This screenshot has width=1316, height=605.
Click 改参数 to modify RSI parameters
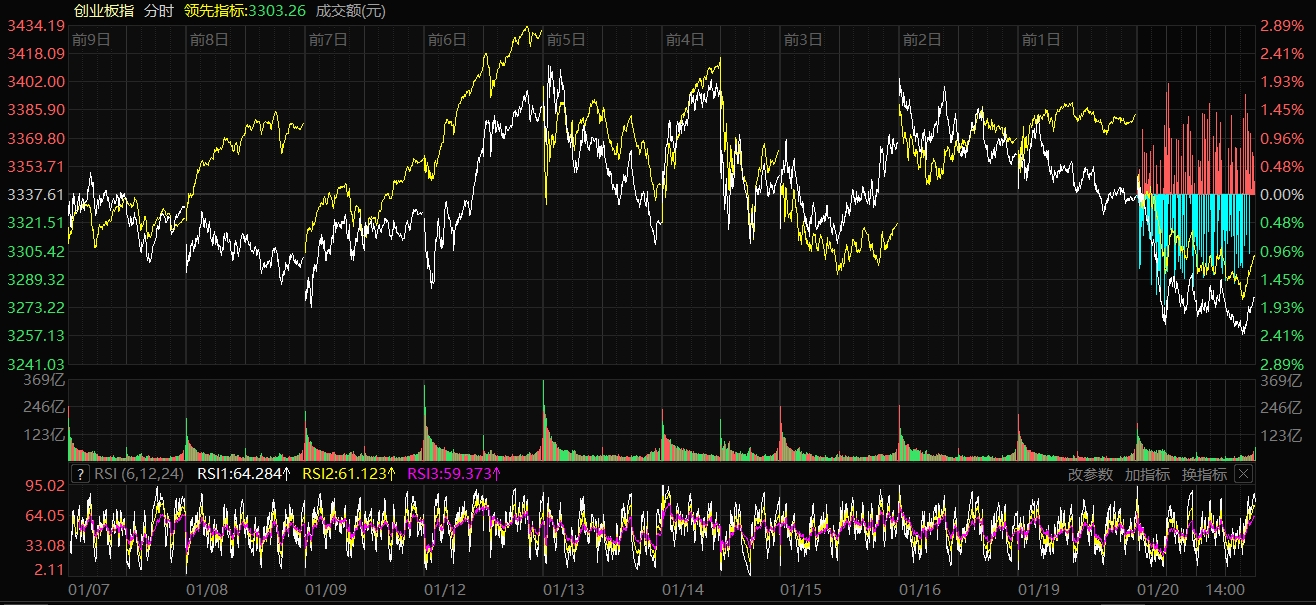point(1090,474)
